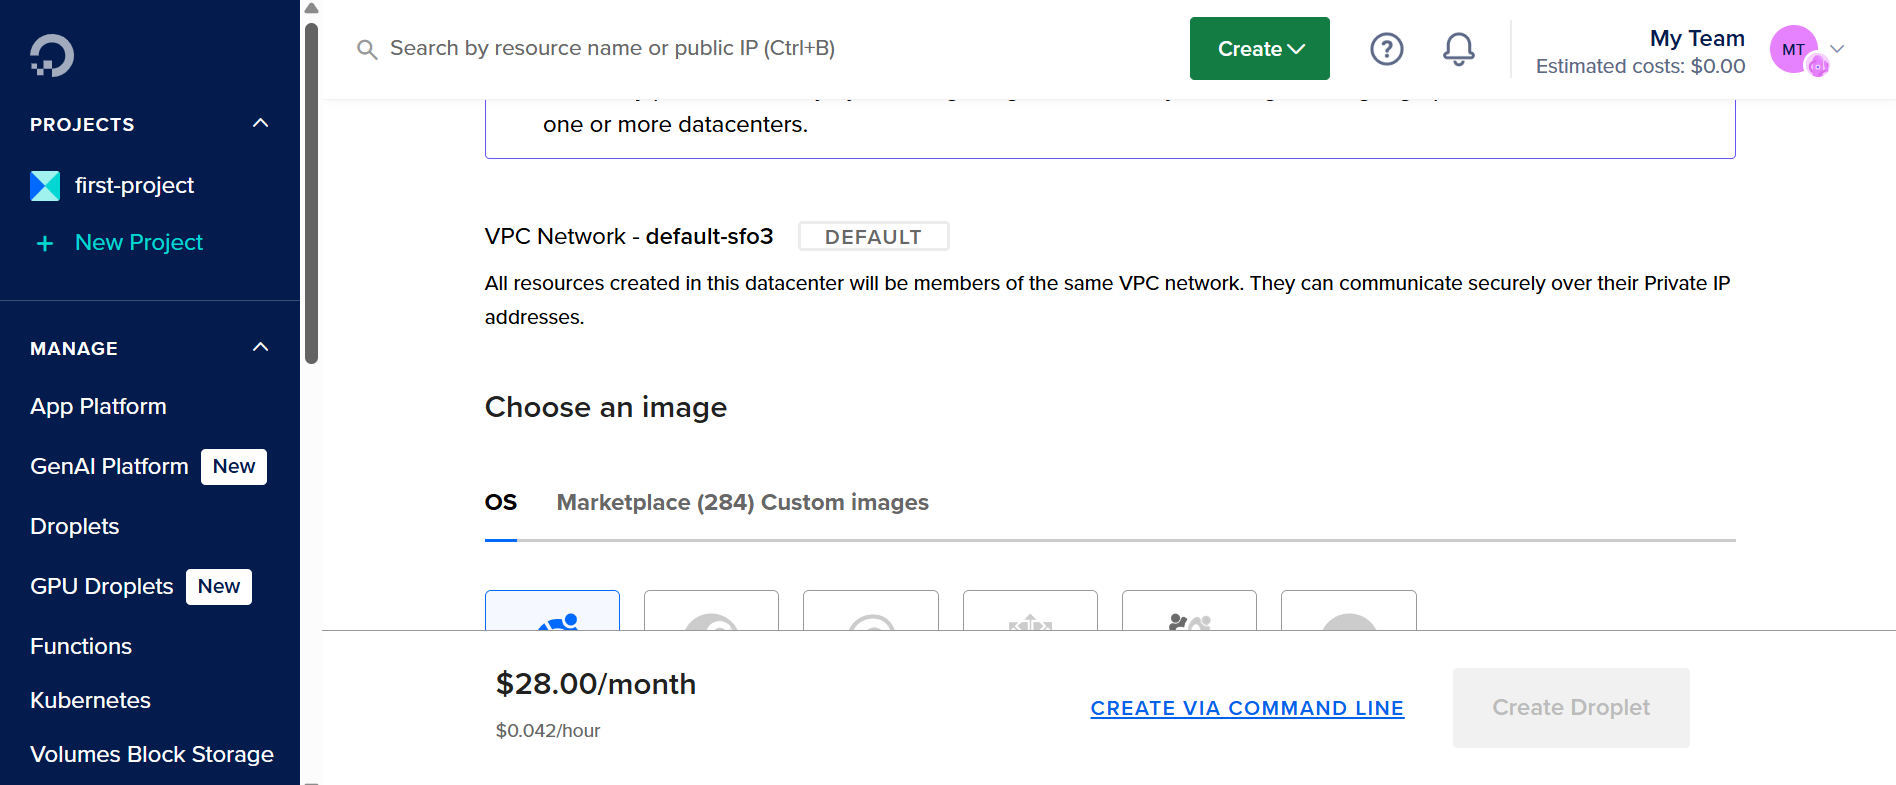Open Volumes Block Storage in sidebar

coord(152,754)
